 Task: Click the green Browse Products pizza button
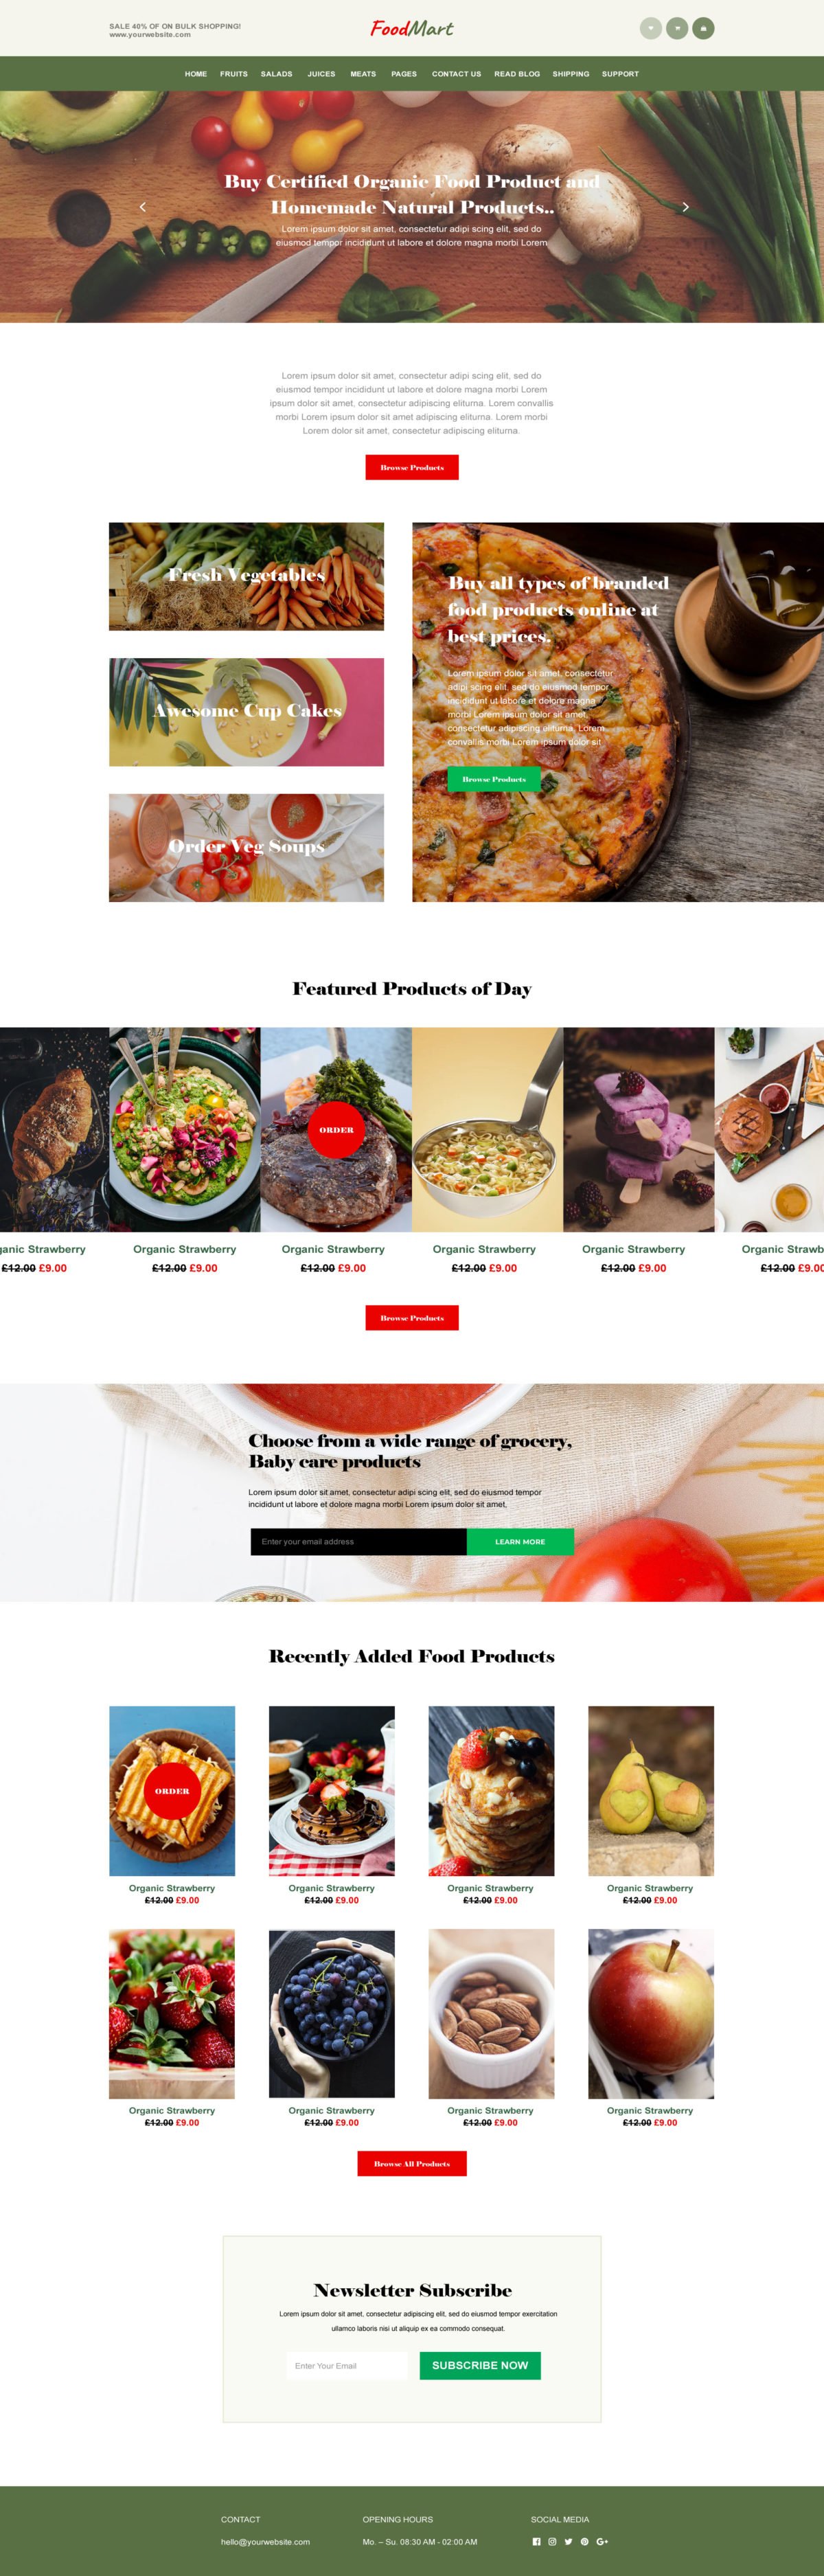pos(494,779)
